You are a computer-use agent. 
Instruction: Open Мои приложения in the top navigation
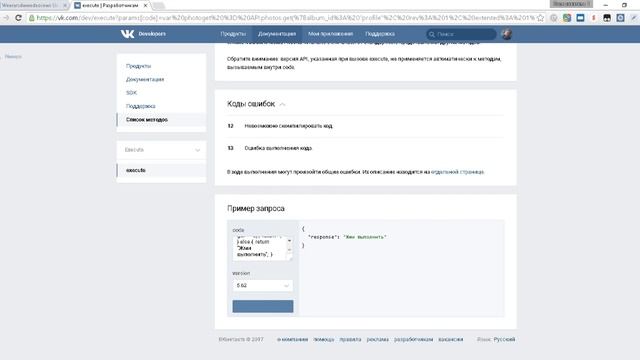[331, 34]
